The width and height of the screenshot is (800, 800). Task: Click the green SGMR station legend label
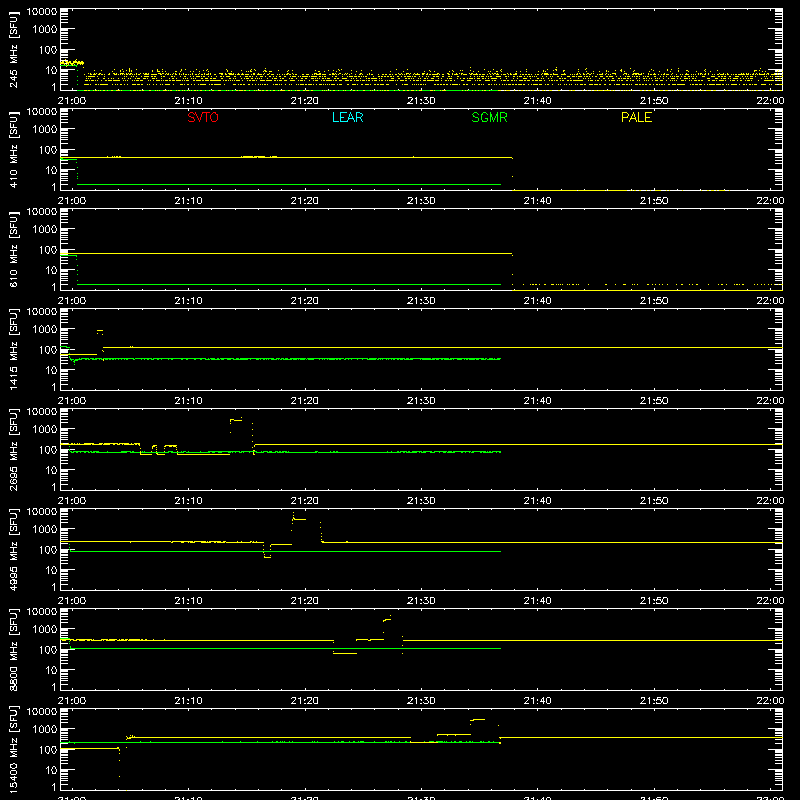489,117
